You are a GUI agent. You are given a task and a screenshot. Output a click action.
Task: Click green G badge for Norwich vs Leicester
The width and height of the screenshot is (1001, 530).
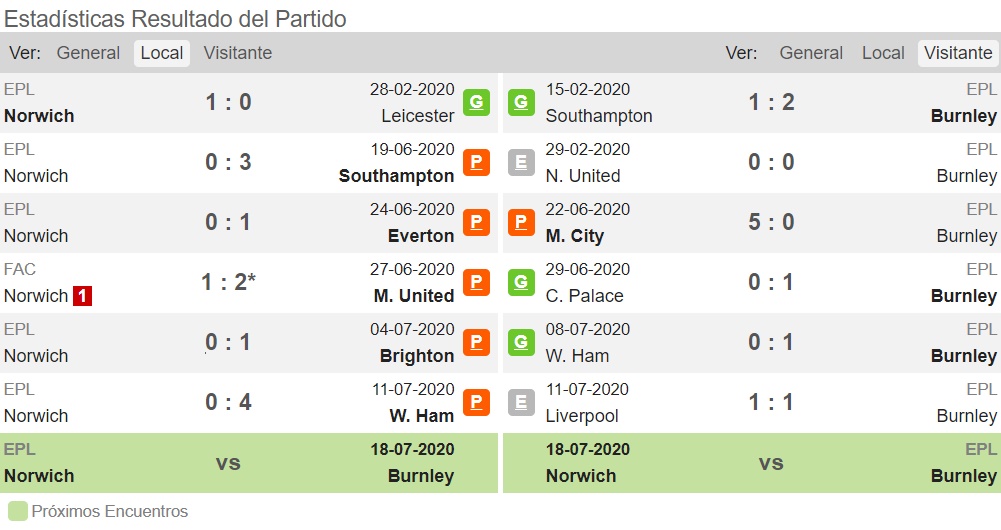[x=476, y=102]
